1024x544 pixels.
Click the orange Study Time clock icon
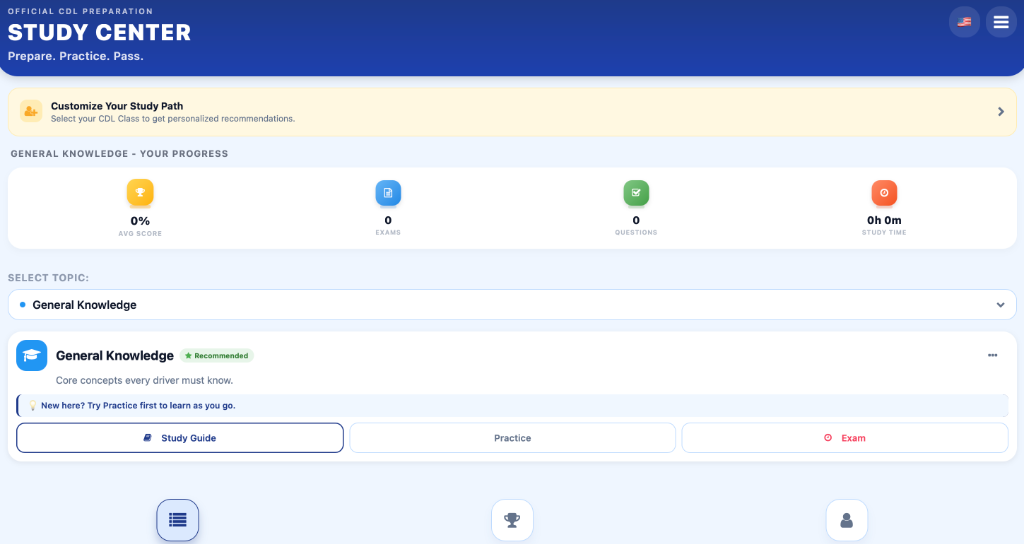[x=884, y=193]
